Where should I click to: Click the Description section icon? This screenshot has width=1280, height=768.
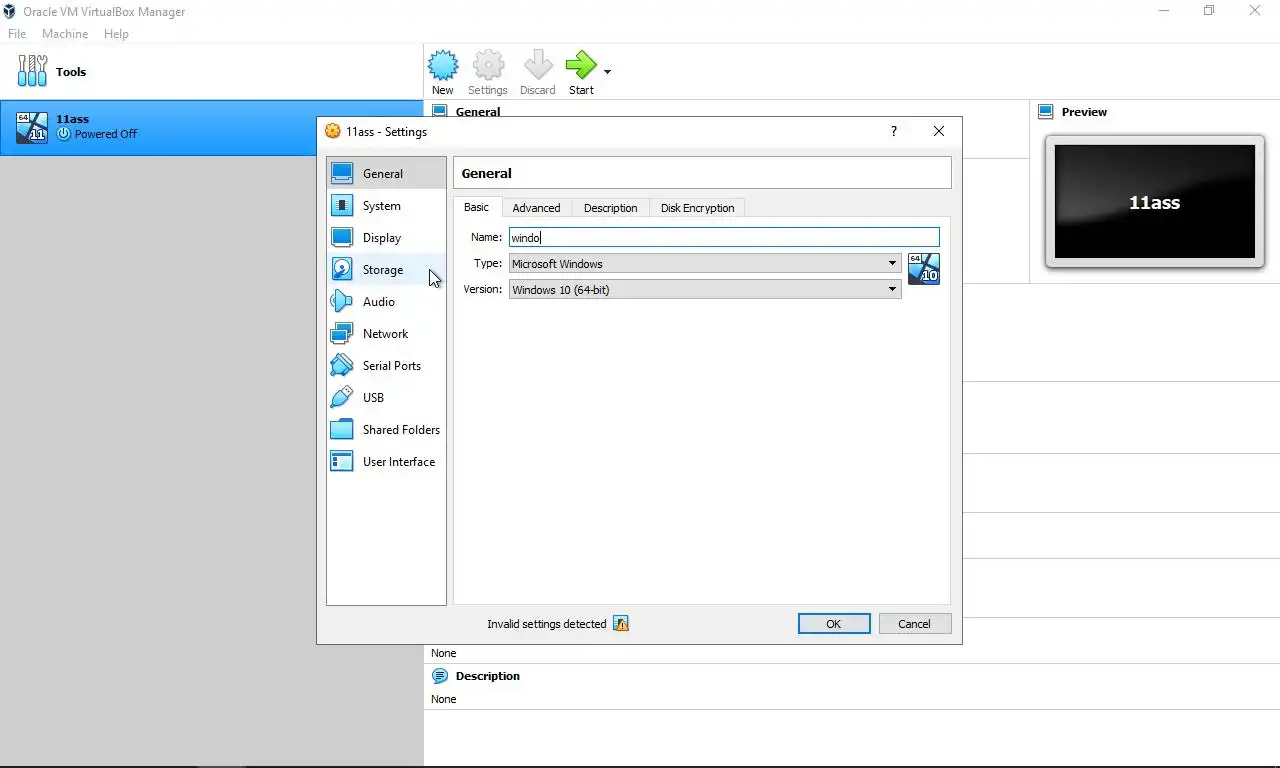point(440,676)
